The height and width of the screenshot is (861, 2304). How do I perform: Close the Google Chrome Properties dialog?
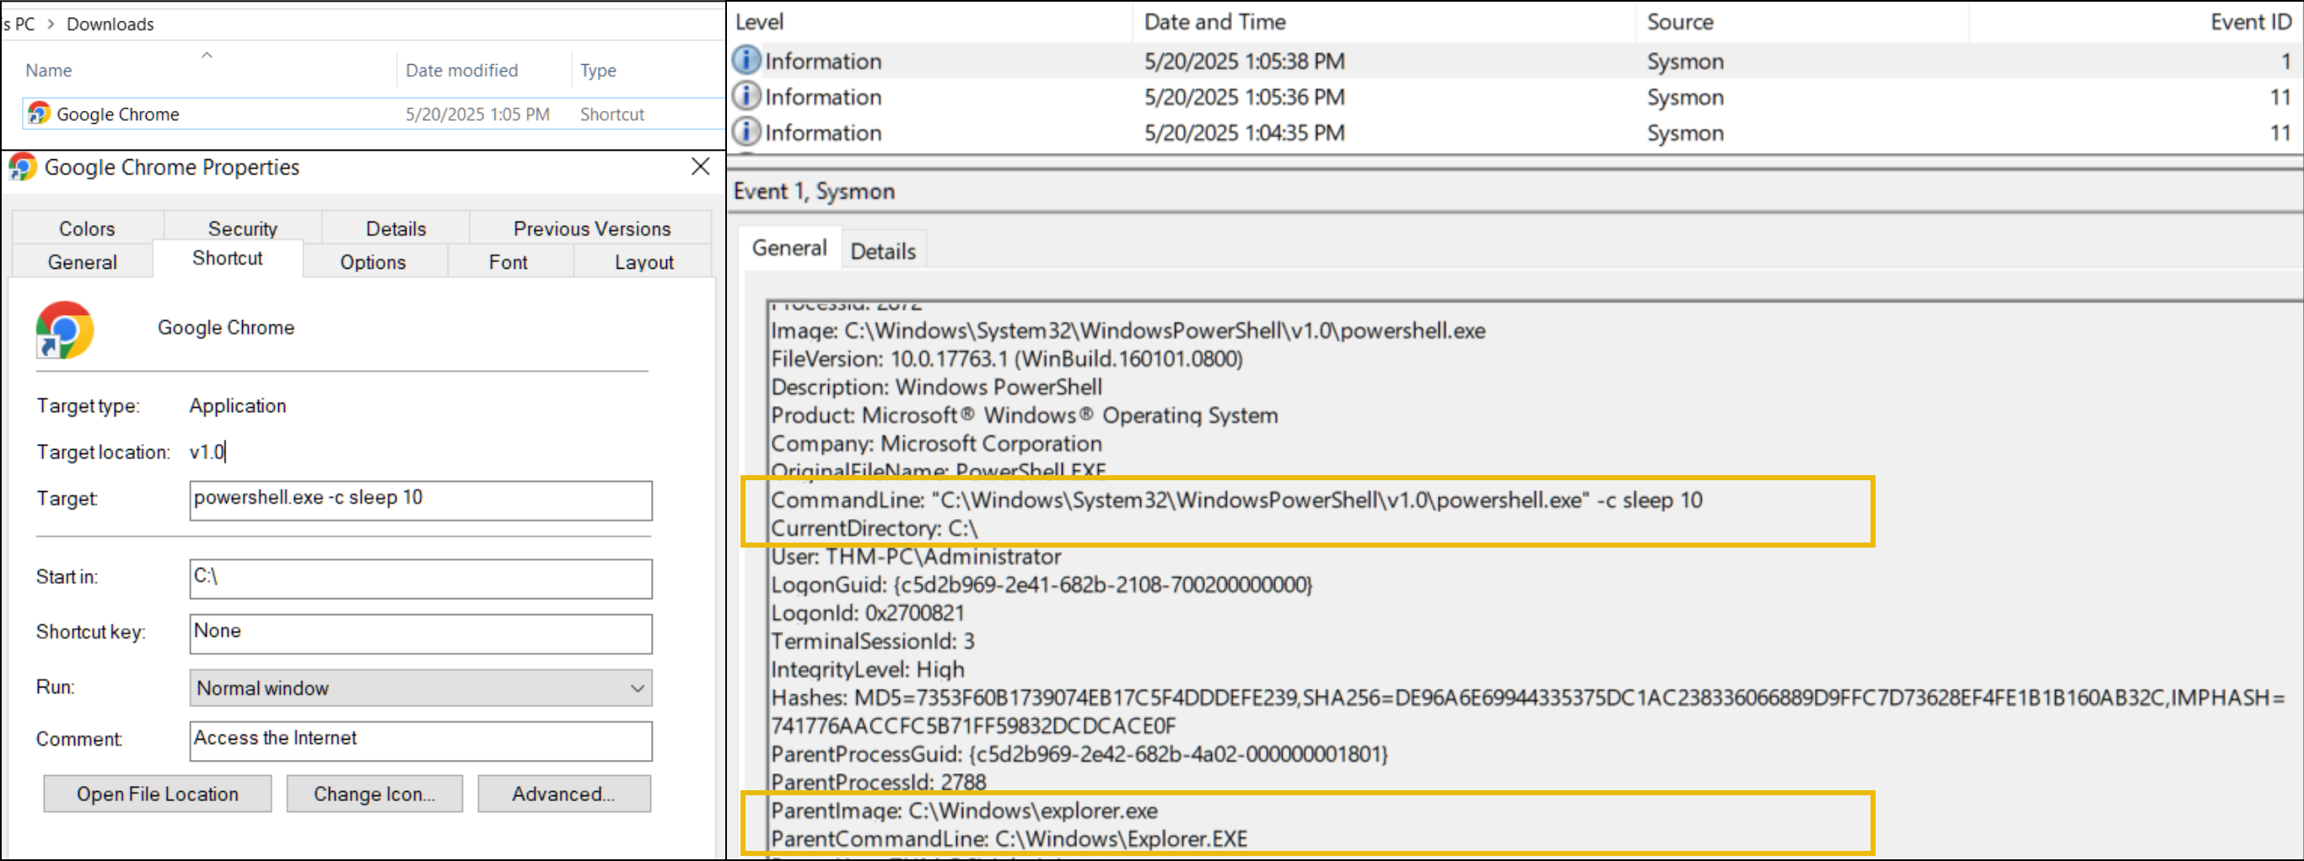click(700, 167)
